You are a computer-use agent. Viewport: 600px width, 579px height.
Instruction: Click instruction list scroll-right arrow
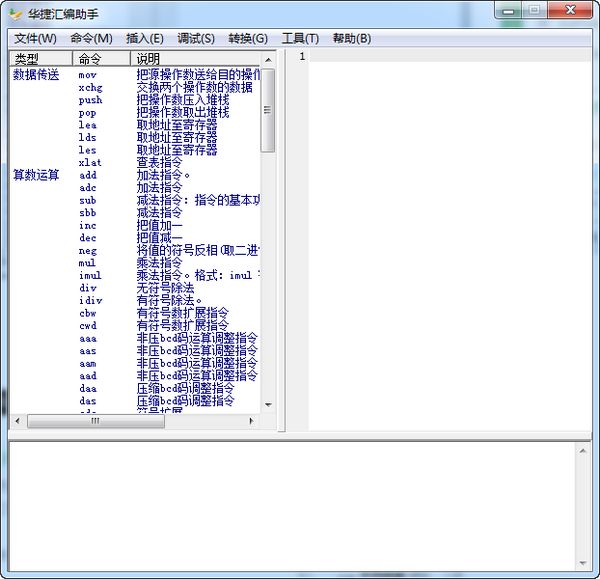[252, 422]
